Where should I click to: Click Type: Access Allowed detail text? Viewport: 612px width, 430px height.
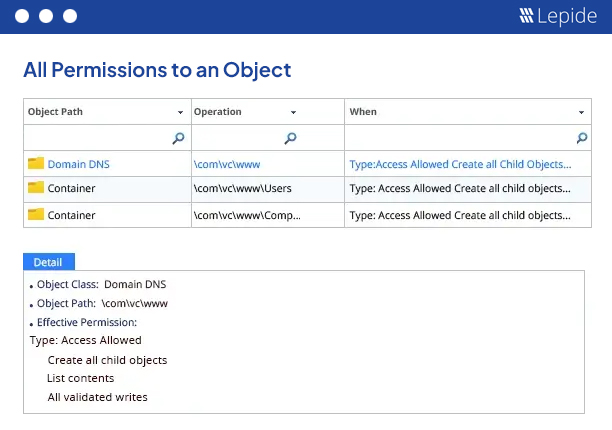[85, 340]
